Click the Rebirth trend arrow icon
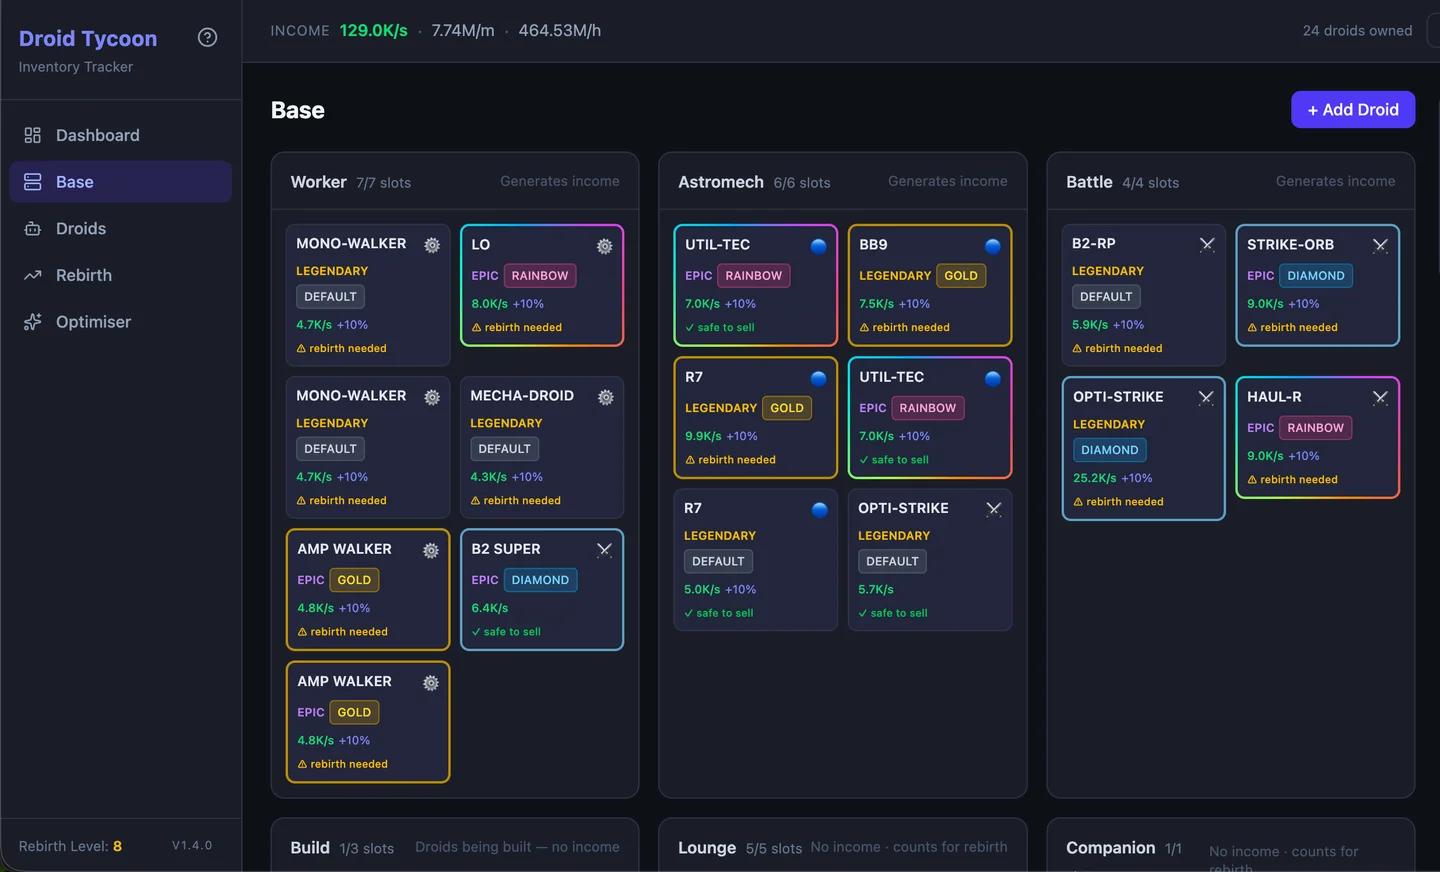This screenshot has width=1440, height=872. [x=33, y=275]
